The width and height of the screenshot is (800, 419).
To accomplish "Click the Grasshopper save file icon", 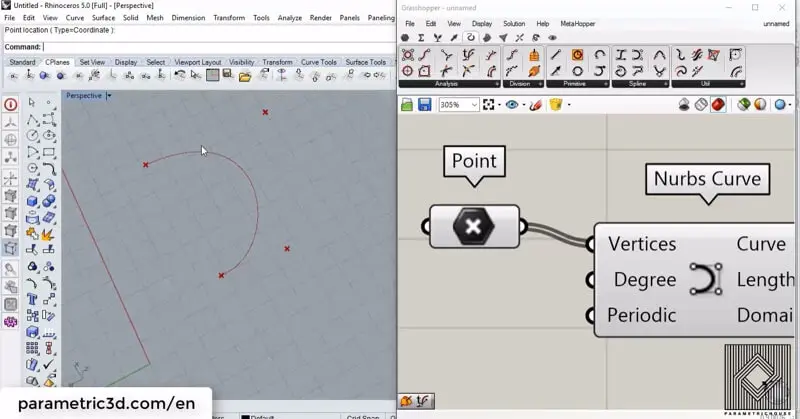I will tap(426, 104).
